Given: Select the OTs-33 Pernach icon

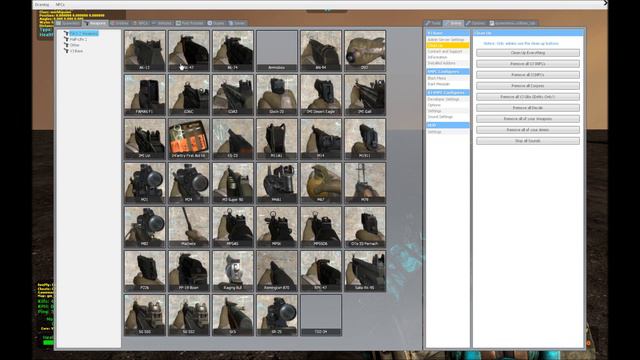Looking at the screenshot, I should (x=365, y=227).
